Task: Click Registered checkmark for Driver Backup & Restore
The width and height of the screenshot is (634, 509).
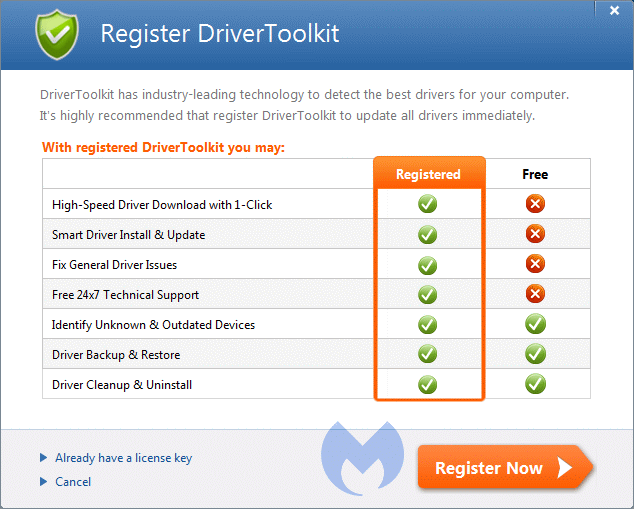Action: (x=428, y=354)
